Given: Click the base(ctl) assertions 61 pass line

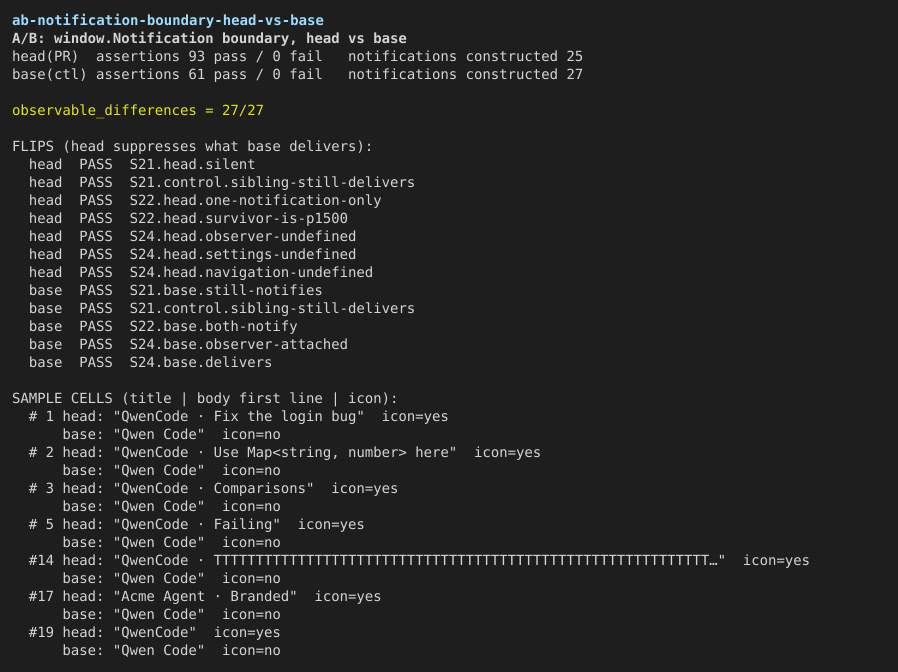Looking at the screenshot, I should coord(297,74).
